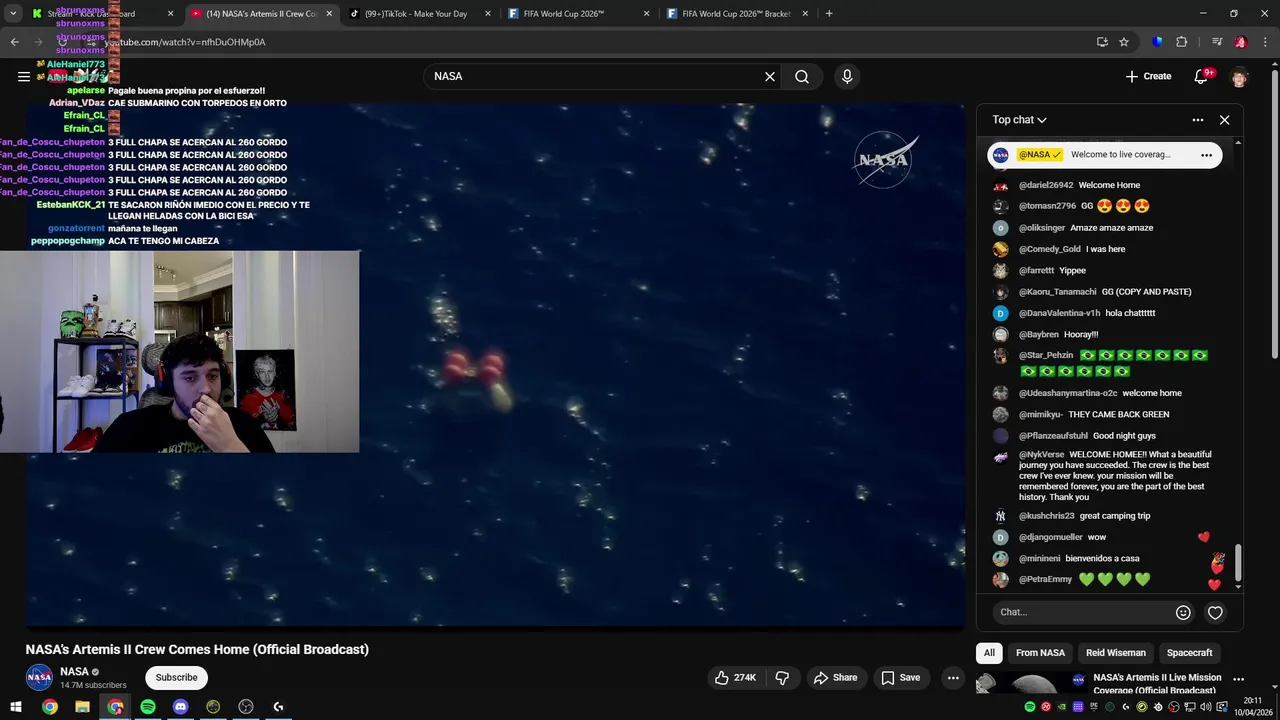
Task: Open more actions menu beside Save
Action: coord(953,677)
